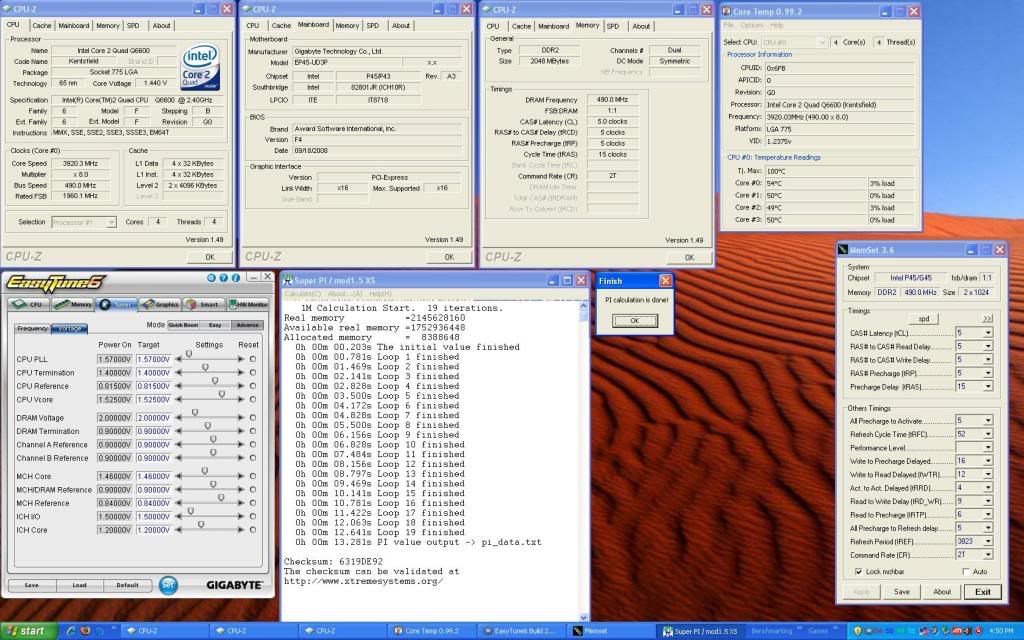
Task: Open the Smart tab in EasyTune6
Action: pyautogui.click(x=203, y=304)
